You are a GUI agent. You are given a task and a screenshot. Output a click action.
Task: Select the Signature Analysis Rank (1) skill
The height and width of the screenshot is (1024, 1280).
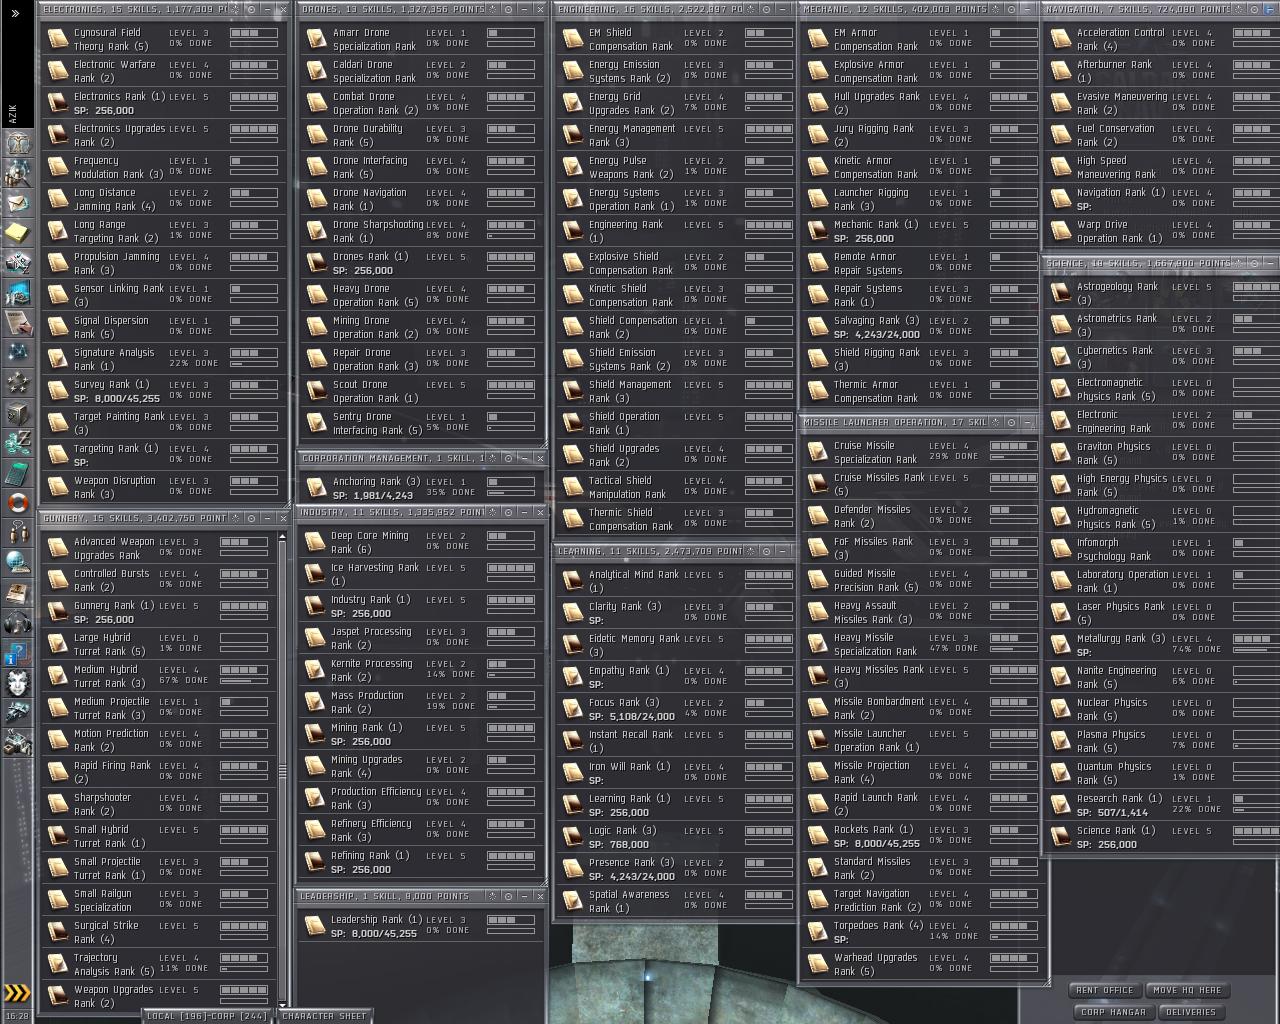[164, 359]
